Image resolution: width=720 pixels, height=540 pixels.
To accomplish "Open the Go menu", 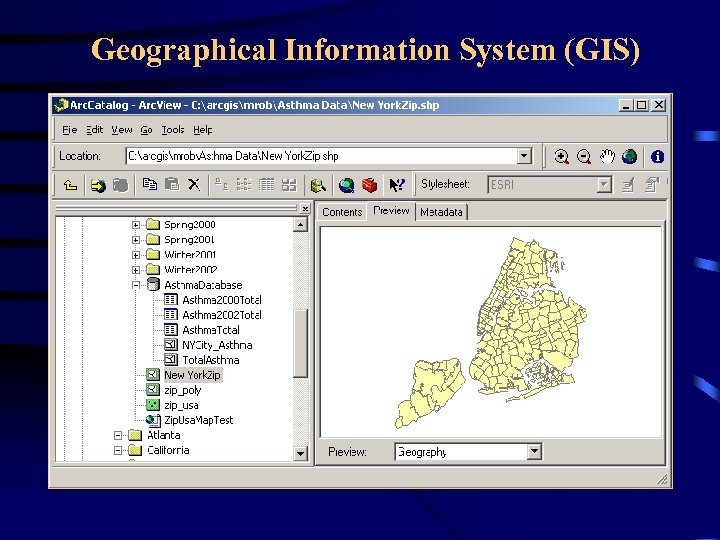I will point(146,130).
